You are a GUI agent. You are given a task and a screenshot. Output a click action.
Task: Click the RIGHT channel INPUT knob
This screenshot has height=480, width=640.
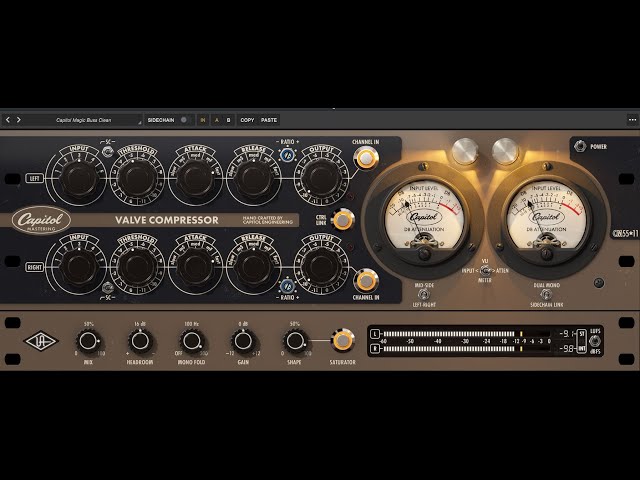[x=79, y=267]
